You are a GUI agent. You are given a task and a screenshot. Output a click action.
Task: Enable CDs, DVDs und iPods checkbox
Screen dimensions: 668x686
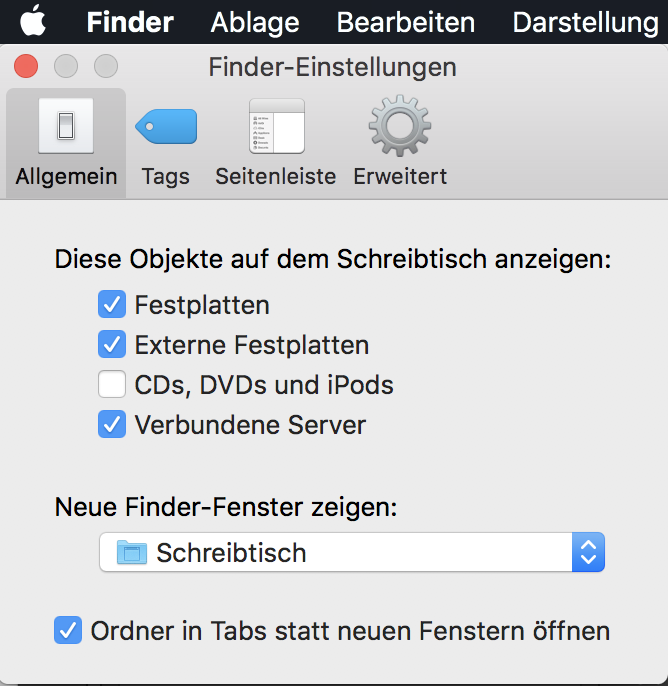point(112,384)
